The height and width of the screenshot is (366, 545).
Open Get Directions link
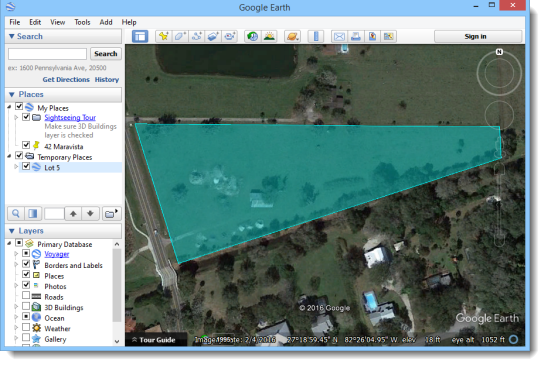pos(66,80)
